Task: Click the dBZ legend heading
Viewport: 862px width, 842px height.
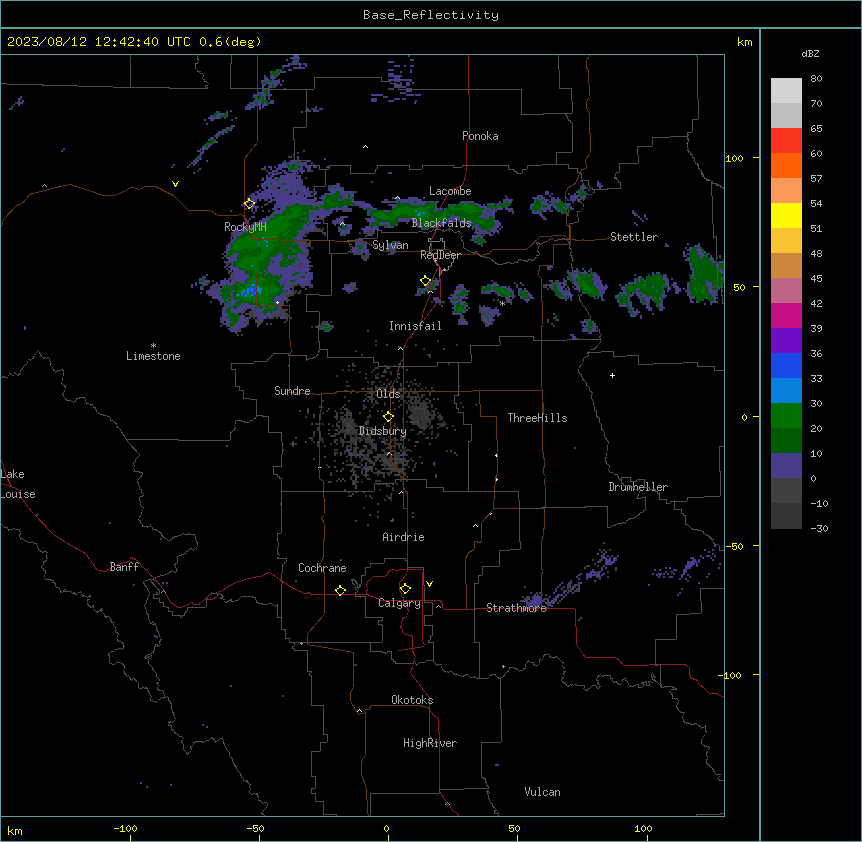Action: click(810, 54)
